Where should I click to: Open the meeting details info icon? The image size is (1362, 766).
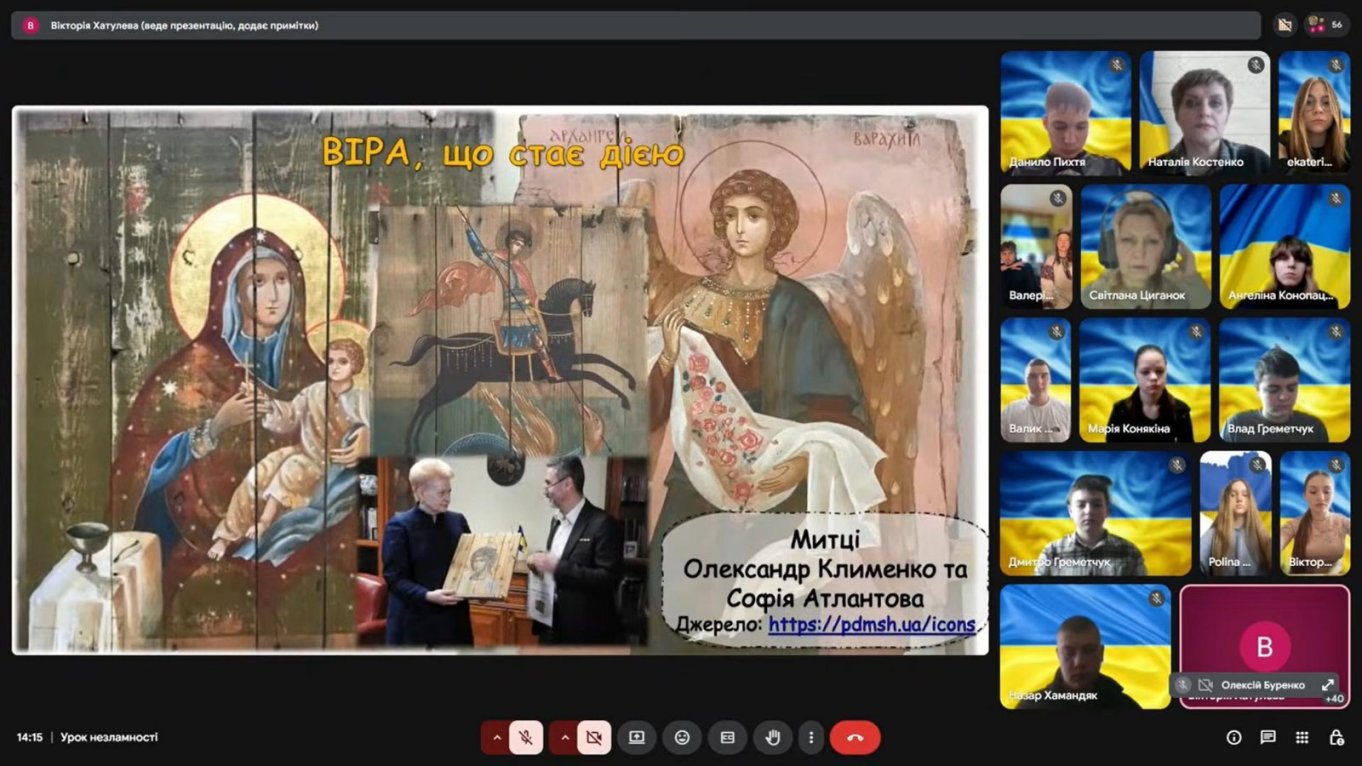point(1234,738)
